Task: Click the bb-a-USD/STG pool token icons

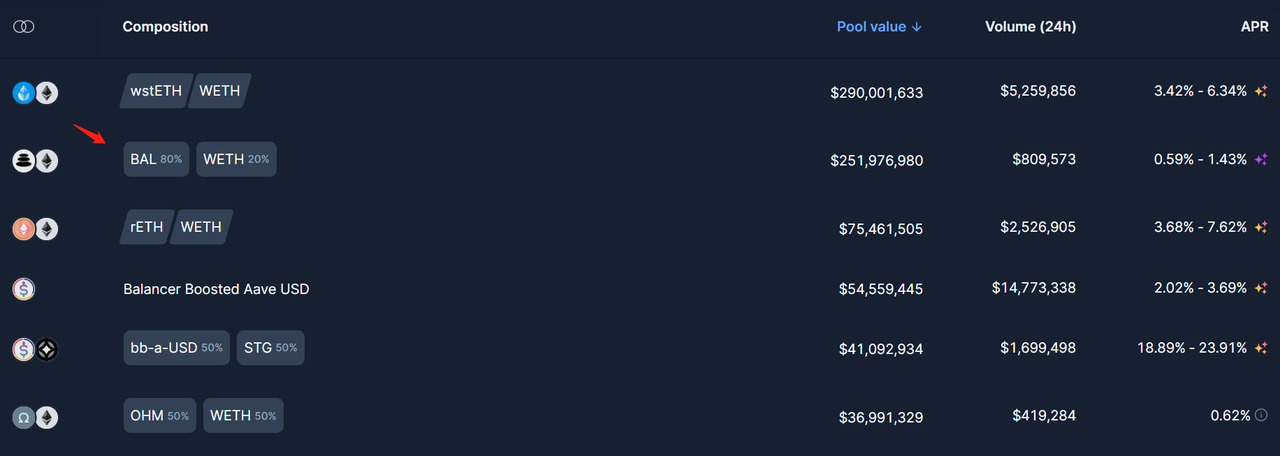Action: click(x=35, y=349)
